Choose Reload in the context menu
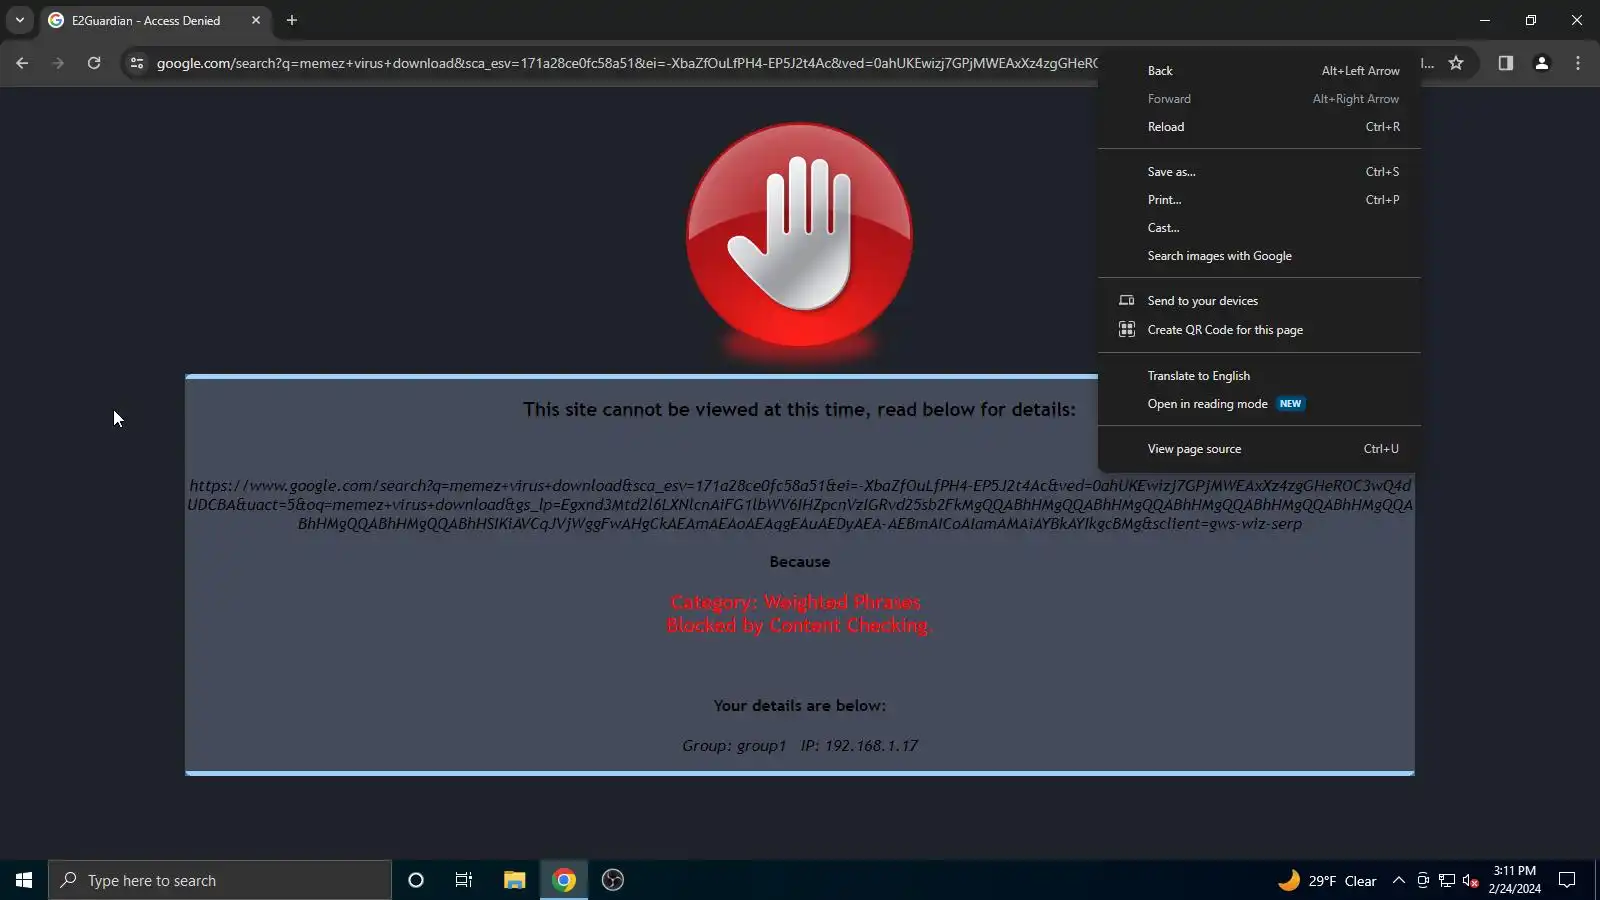The width and height of the screenshot is (1600, 900). 1259,127
